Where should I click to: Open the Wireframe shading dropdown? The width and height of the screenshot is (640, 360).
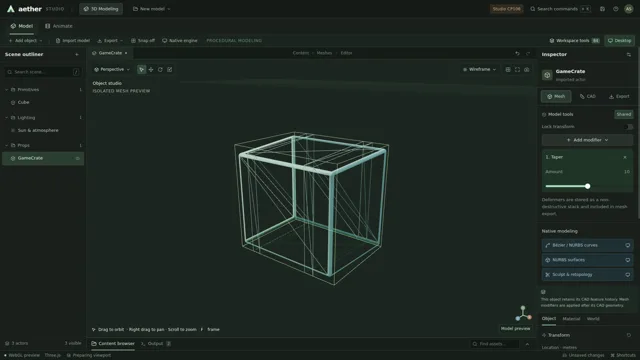[x=479, y=69]
